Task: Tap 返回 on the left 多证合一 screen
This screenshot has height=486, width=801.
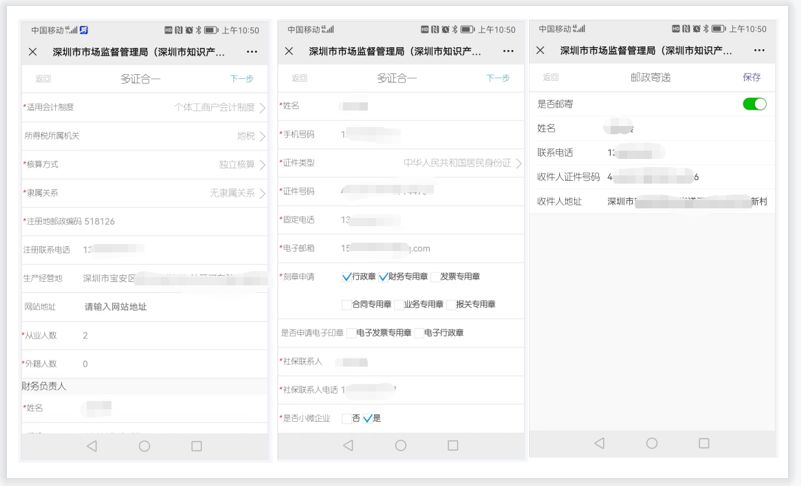Action: point(43,78)
